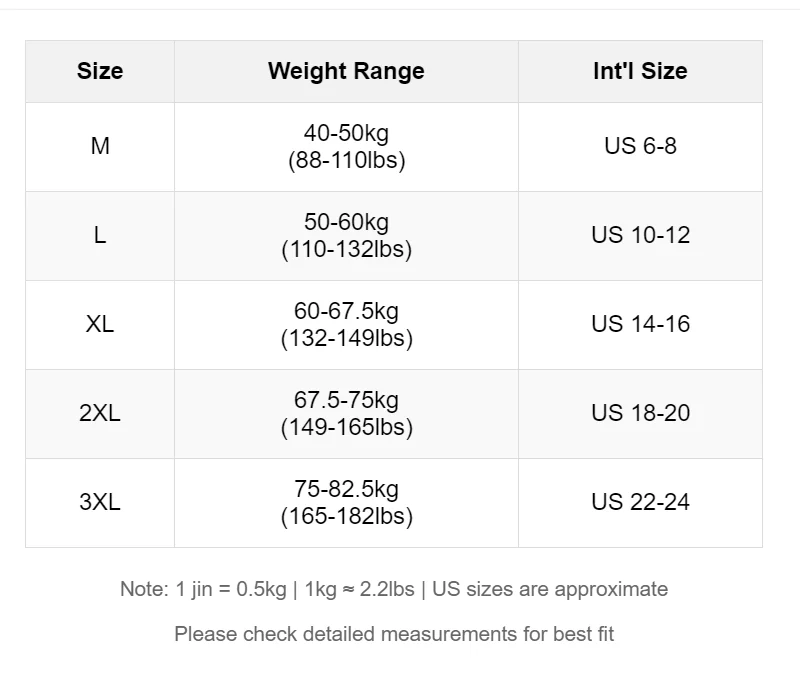Screen dimensions: 800x680
Task: Click the jin conversion note text
Action: [394, 589]
